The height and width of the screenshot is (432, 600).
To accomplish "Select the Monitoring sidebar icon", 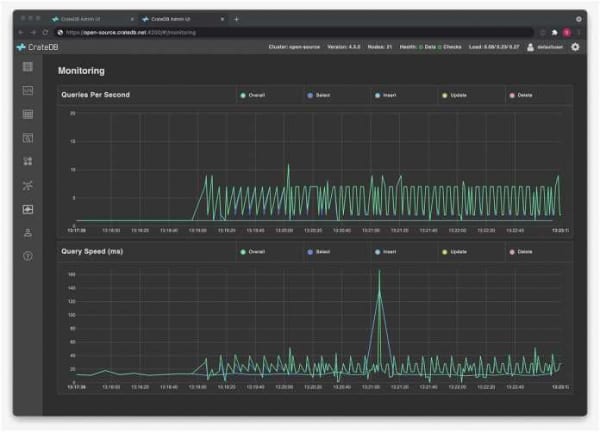I will (x=28, y=209).
